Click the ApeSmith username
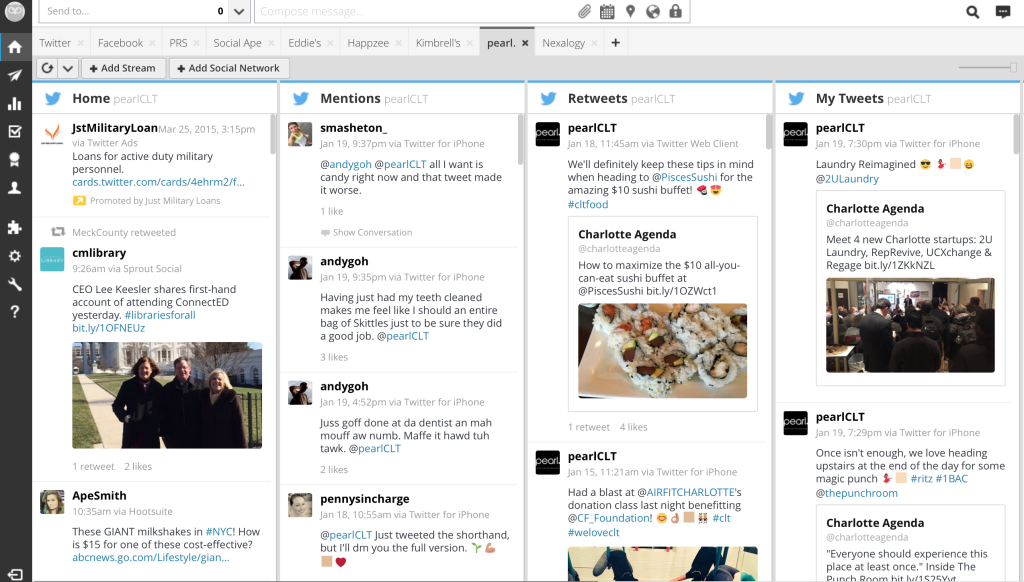 [x=99, y=496]
